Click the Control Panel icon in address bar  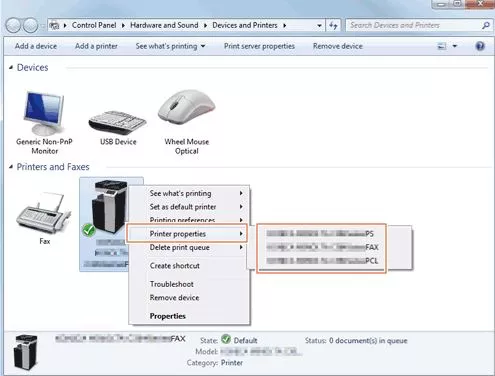[55, 25]
